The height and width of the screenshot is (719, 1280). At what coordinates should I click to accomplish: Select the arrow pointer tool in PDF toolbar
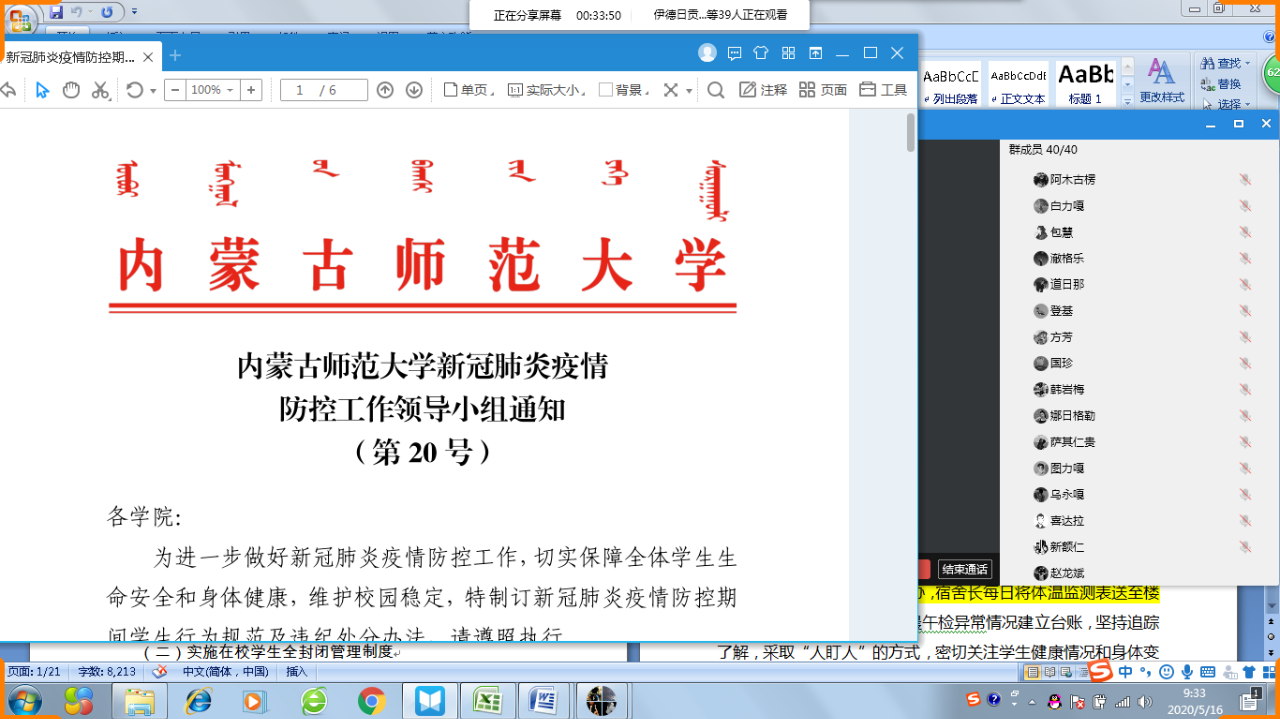(x=42, y=90)
